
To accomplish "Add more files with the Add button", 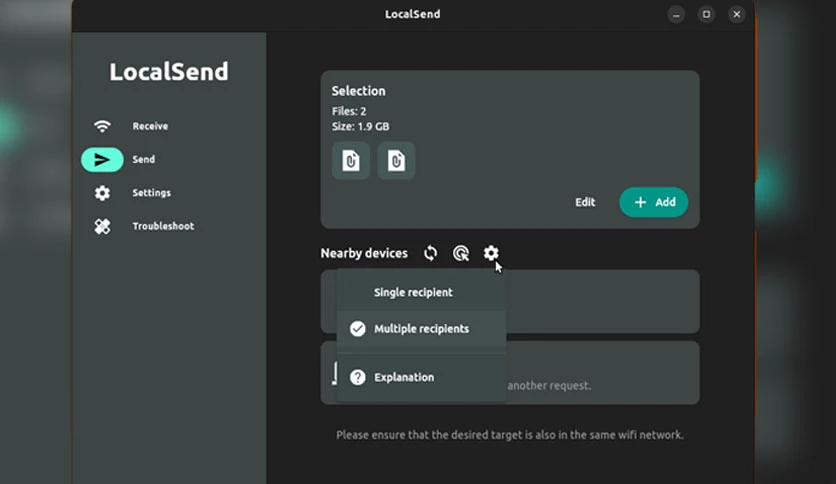I will coord(654,202).
